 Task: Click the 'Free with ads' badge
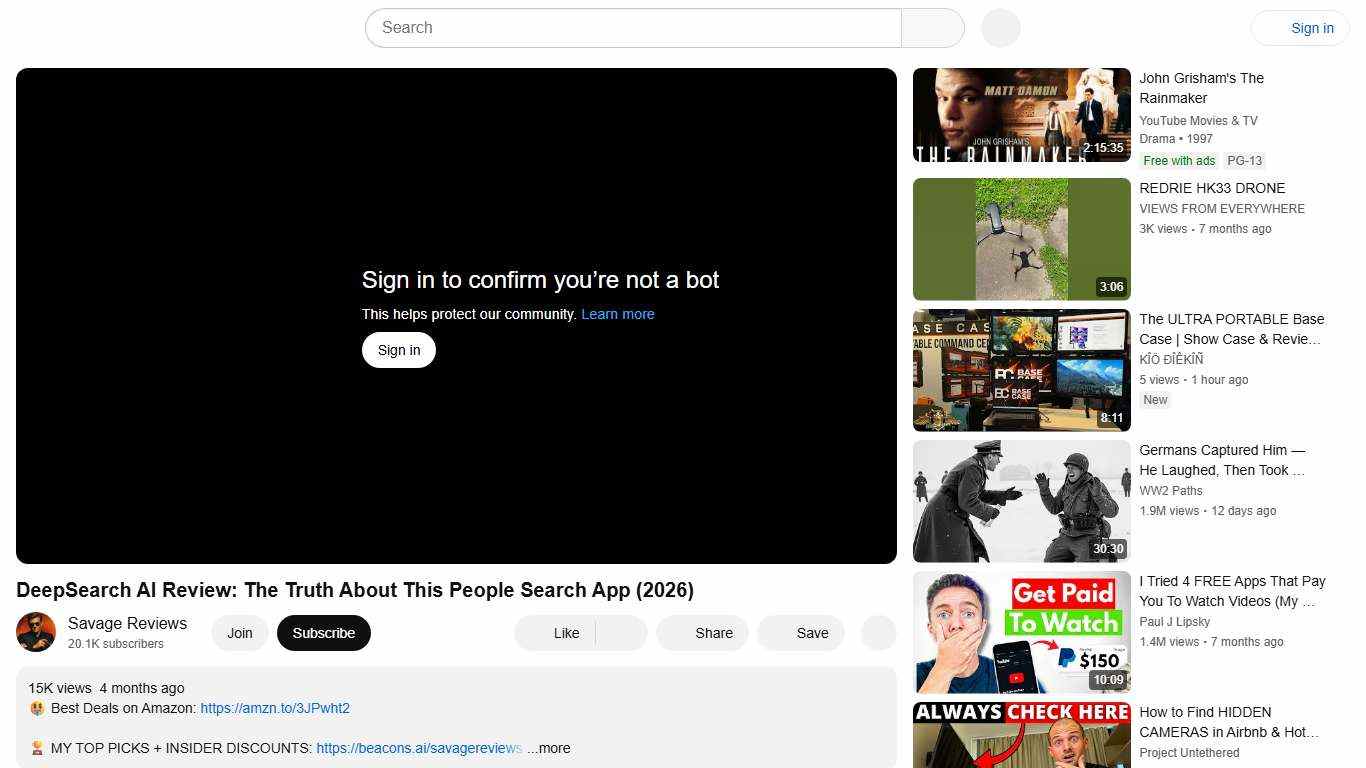pos(1178,160)
